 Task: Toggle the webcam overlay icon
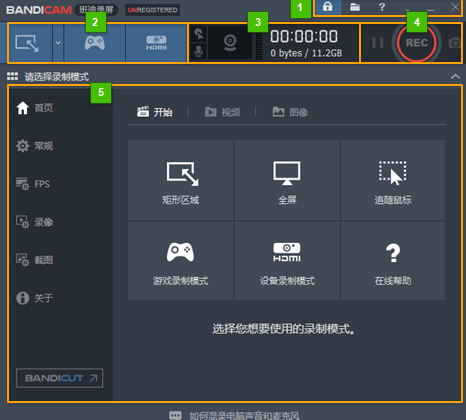coord(230,43)
